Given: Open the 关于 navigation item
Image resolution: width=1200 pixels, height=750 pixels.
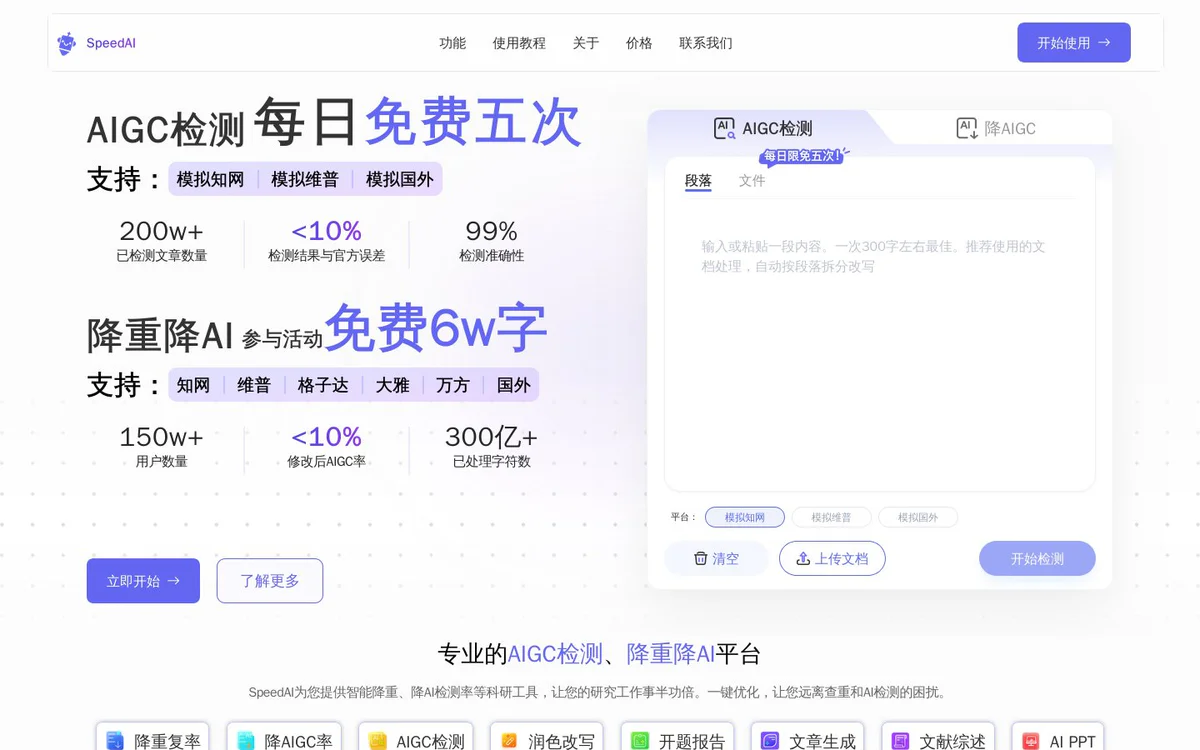Looking at the screenshot, I should tap(586, 43).
